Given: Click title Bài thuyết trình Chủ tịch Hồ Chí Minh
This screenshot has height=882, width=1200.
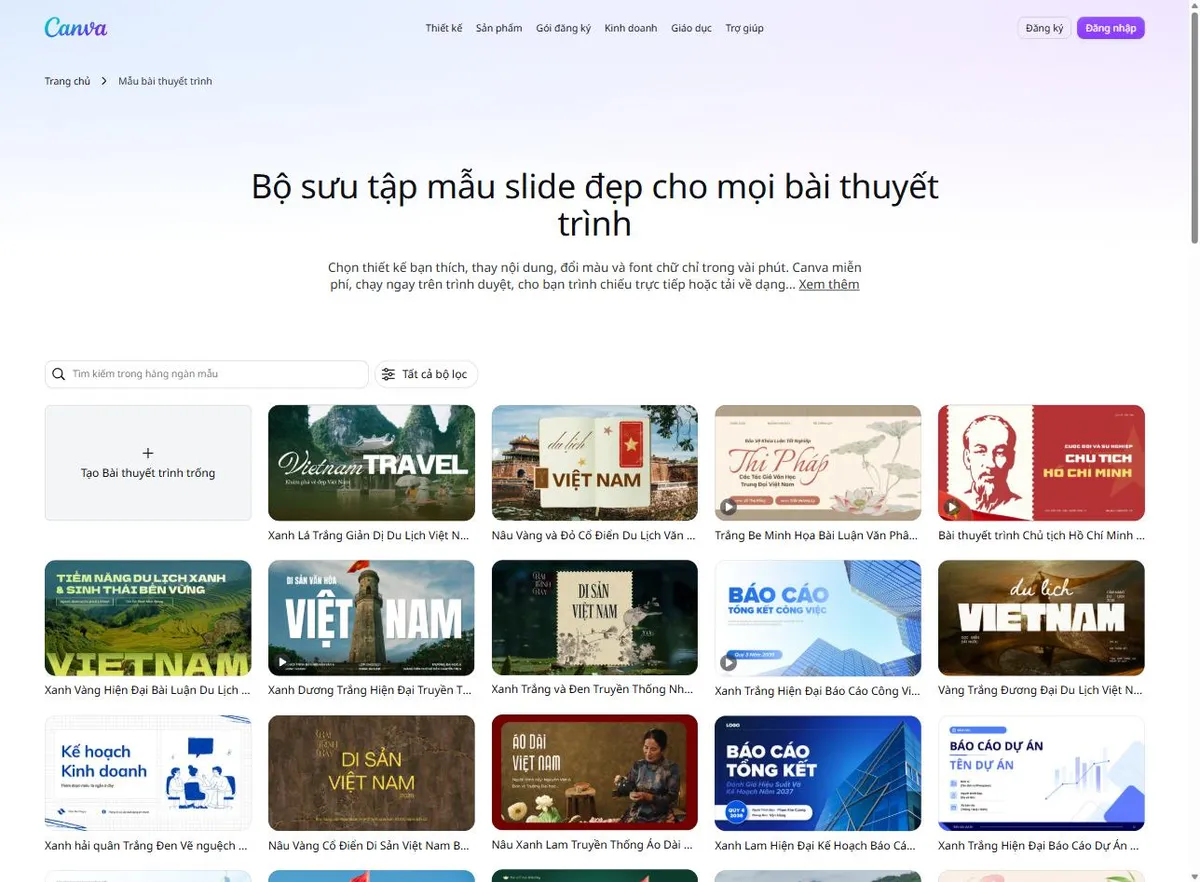Looking at the screenshot, I should click(1041, 536).
